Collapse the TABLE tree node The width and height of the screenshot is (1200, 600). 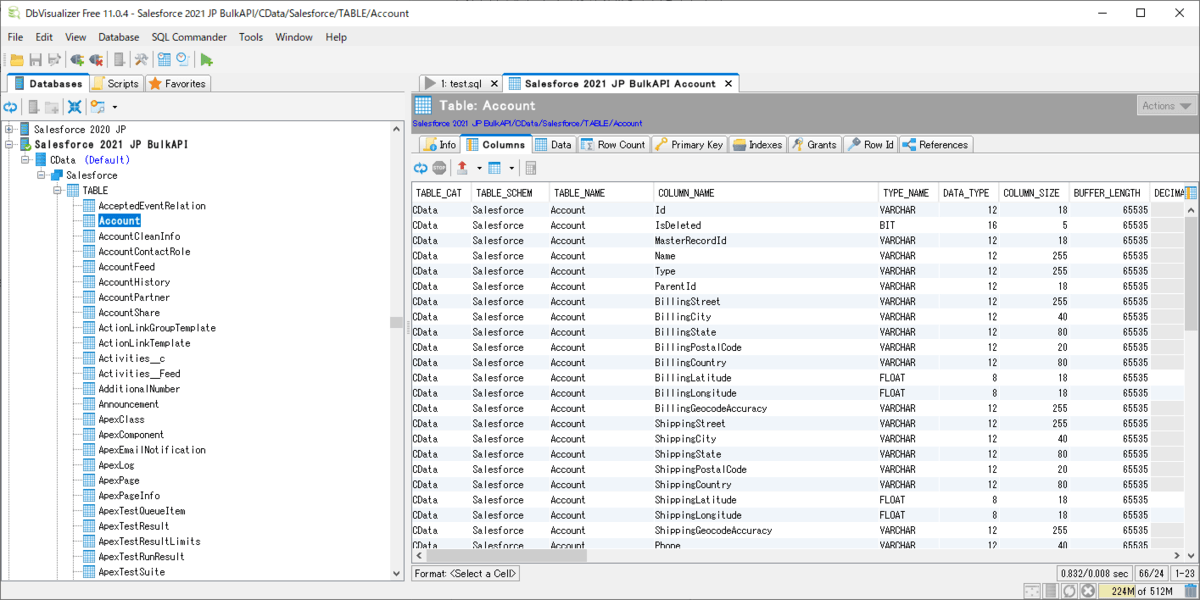pyautogui.click(x=58, y=190)
